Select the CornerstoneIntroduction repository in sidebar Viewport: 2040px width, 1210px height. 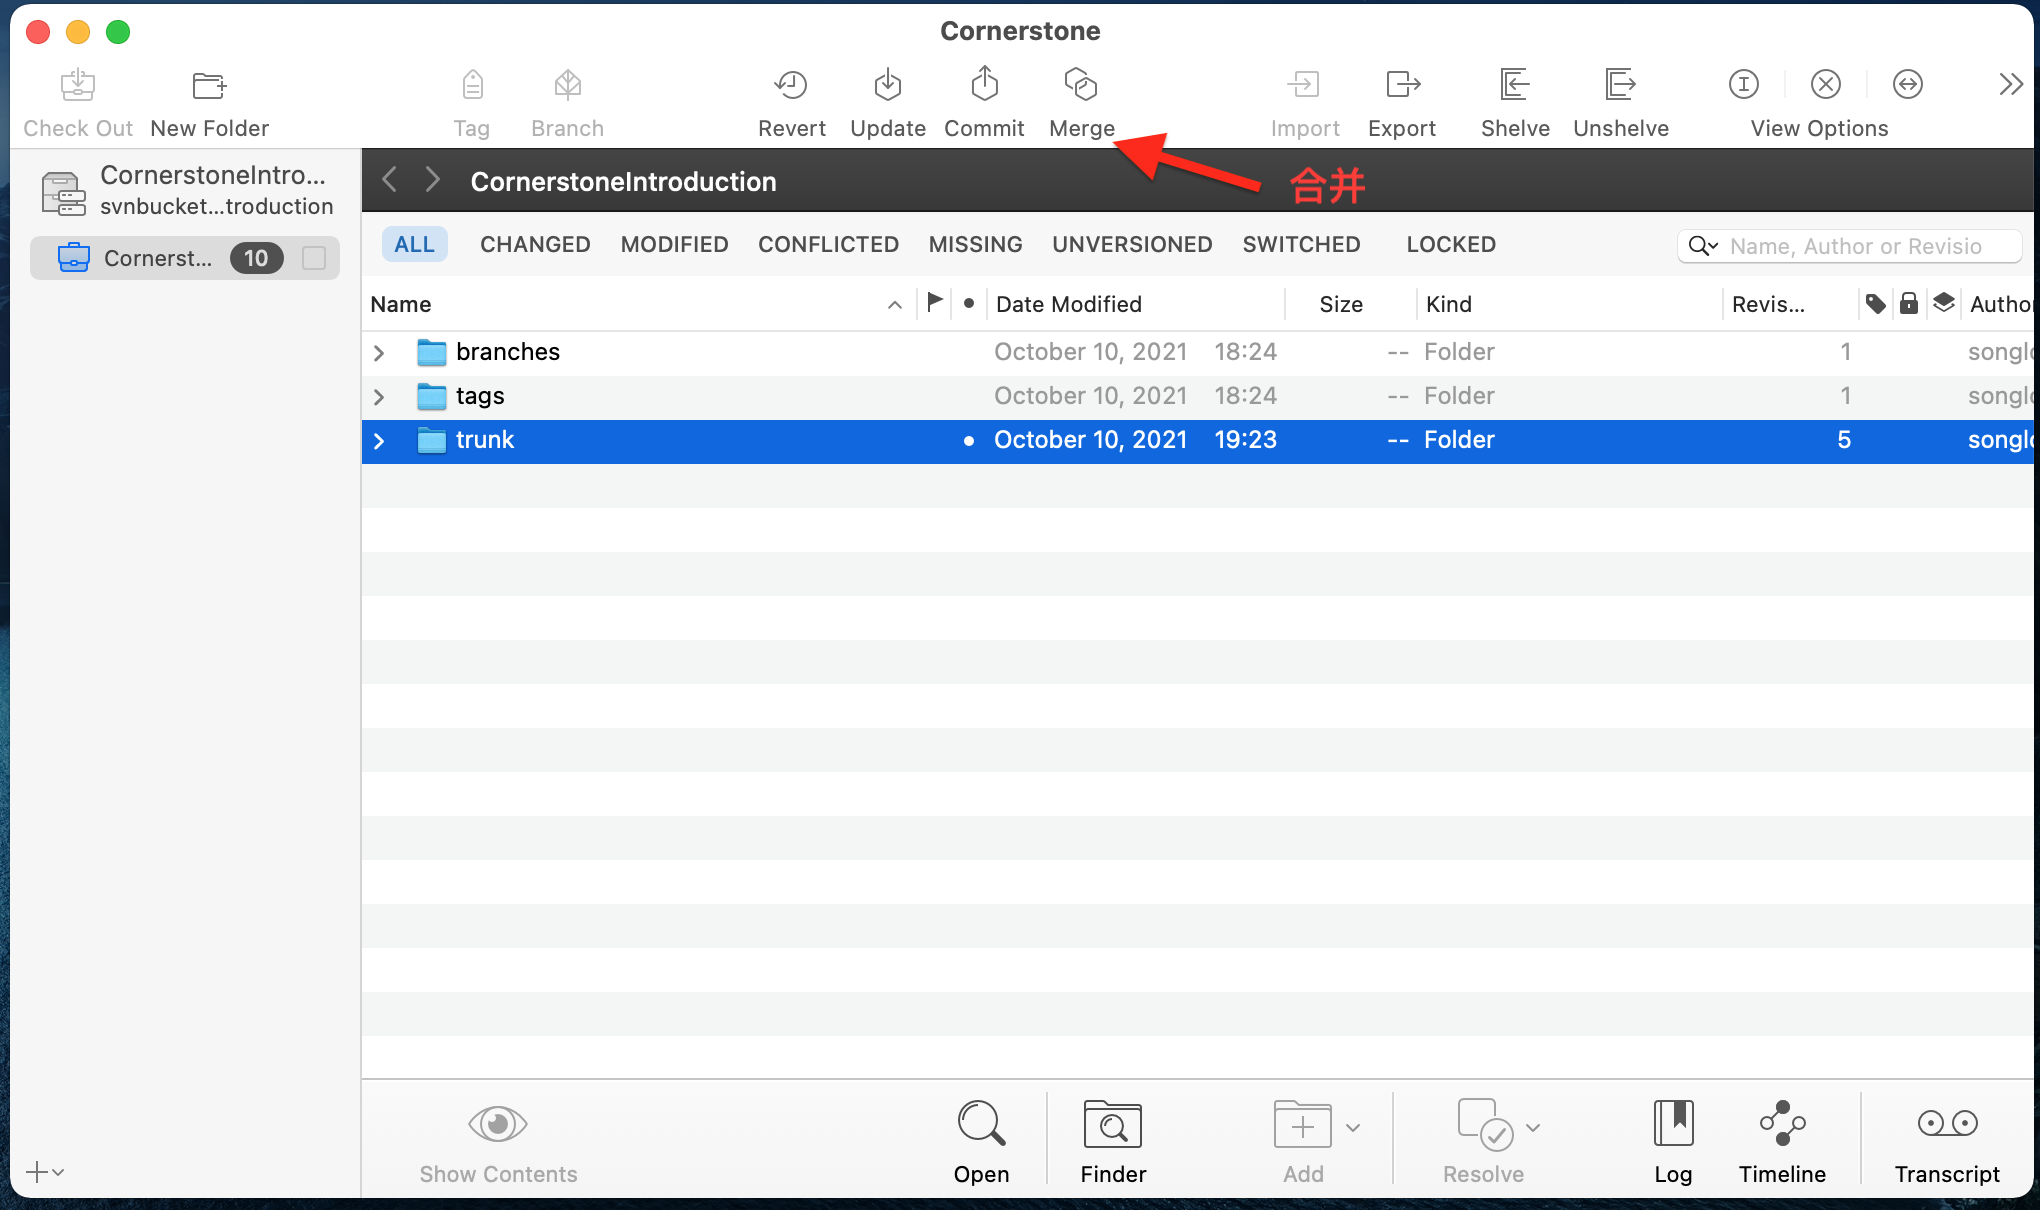pos(188,191)
